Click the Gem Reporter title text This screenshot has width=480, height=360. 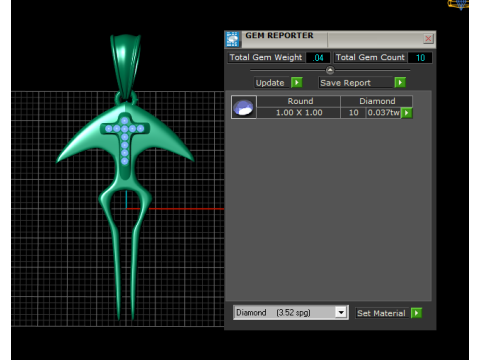[x=279, y=35]
